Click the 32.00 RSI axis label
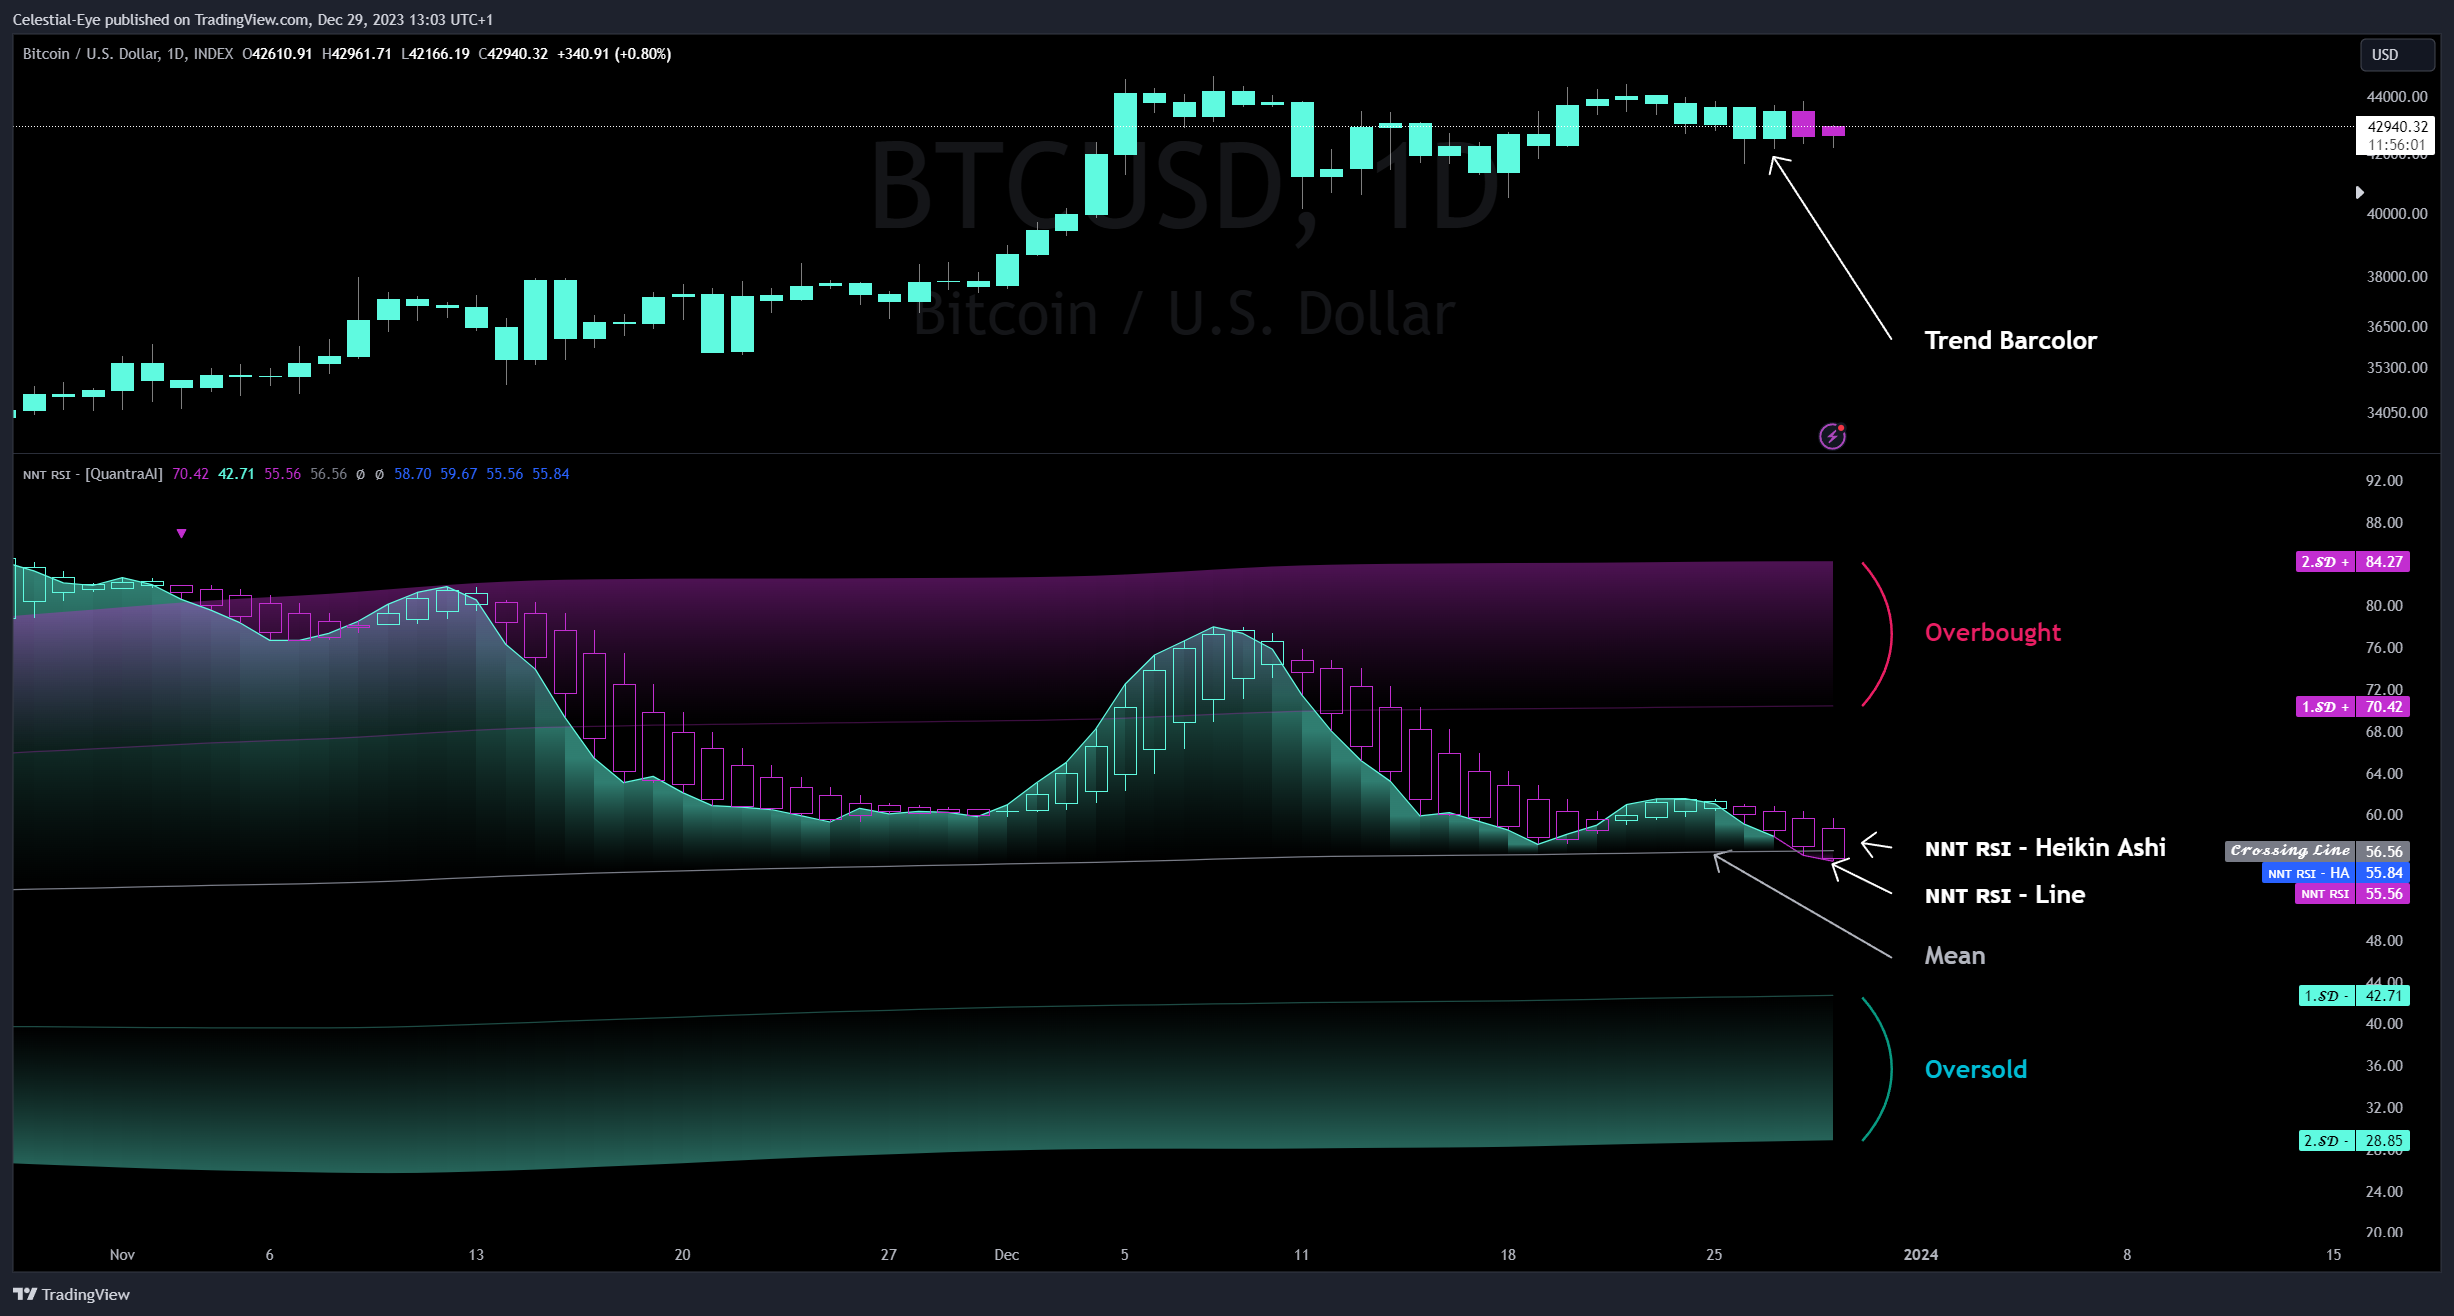This screenshot has height=1316, width=2454. pyautogui.click(x=2384, y=1108)
